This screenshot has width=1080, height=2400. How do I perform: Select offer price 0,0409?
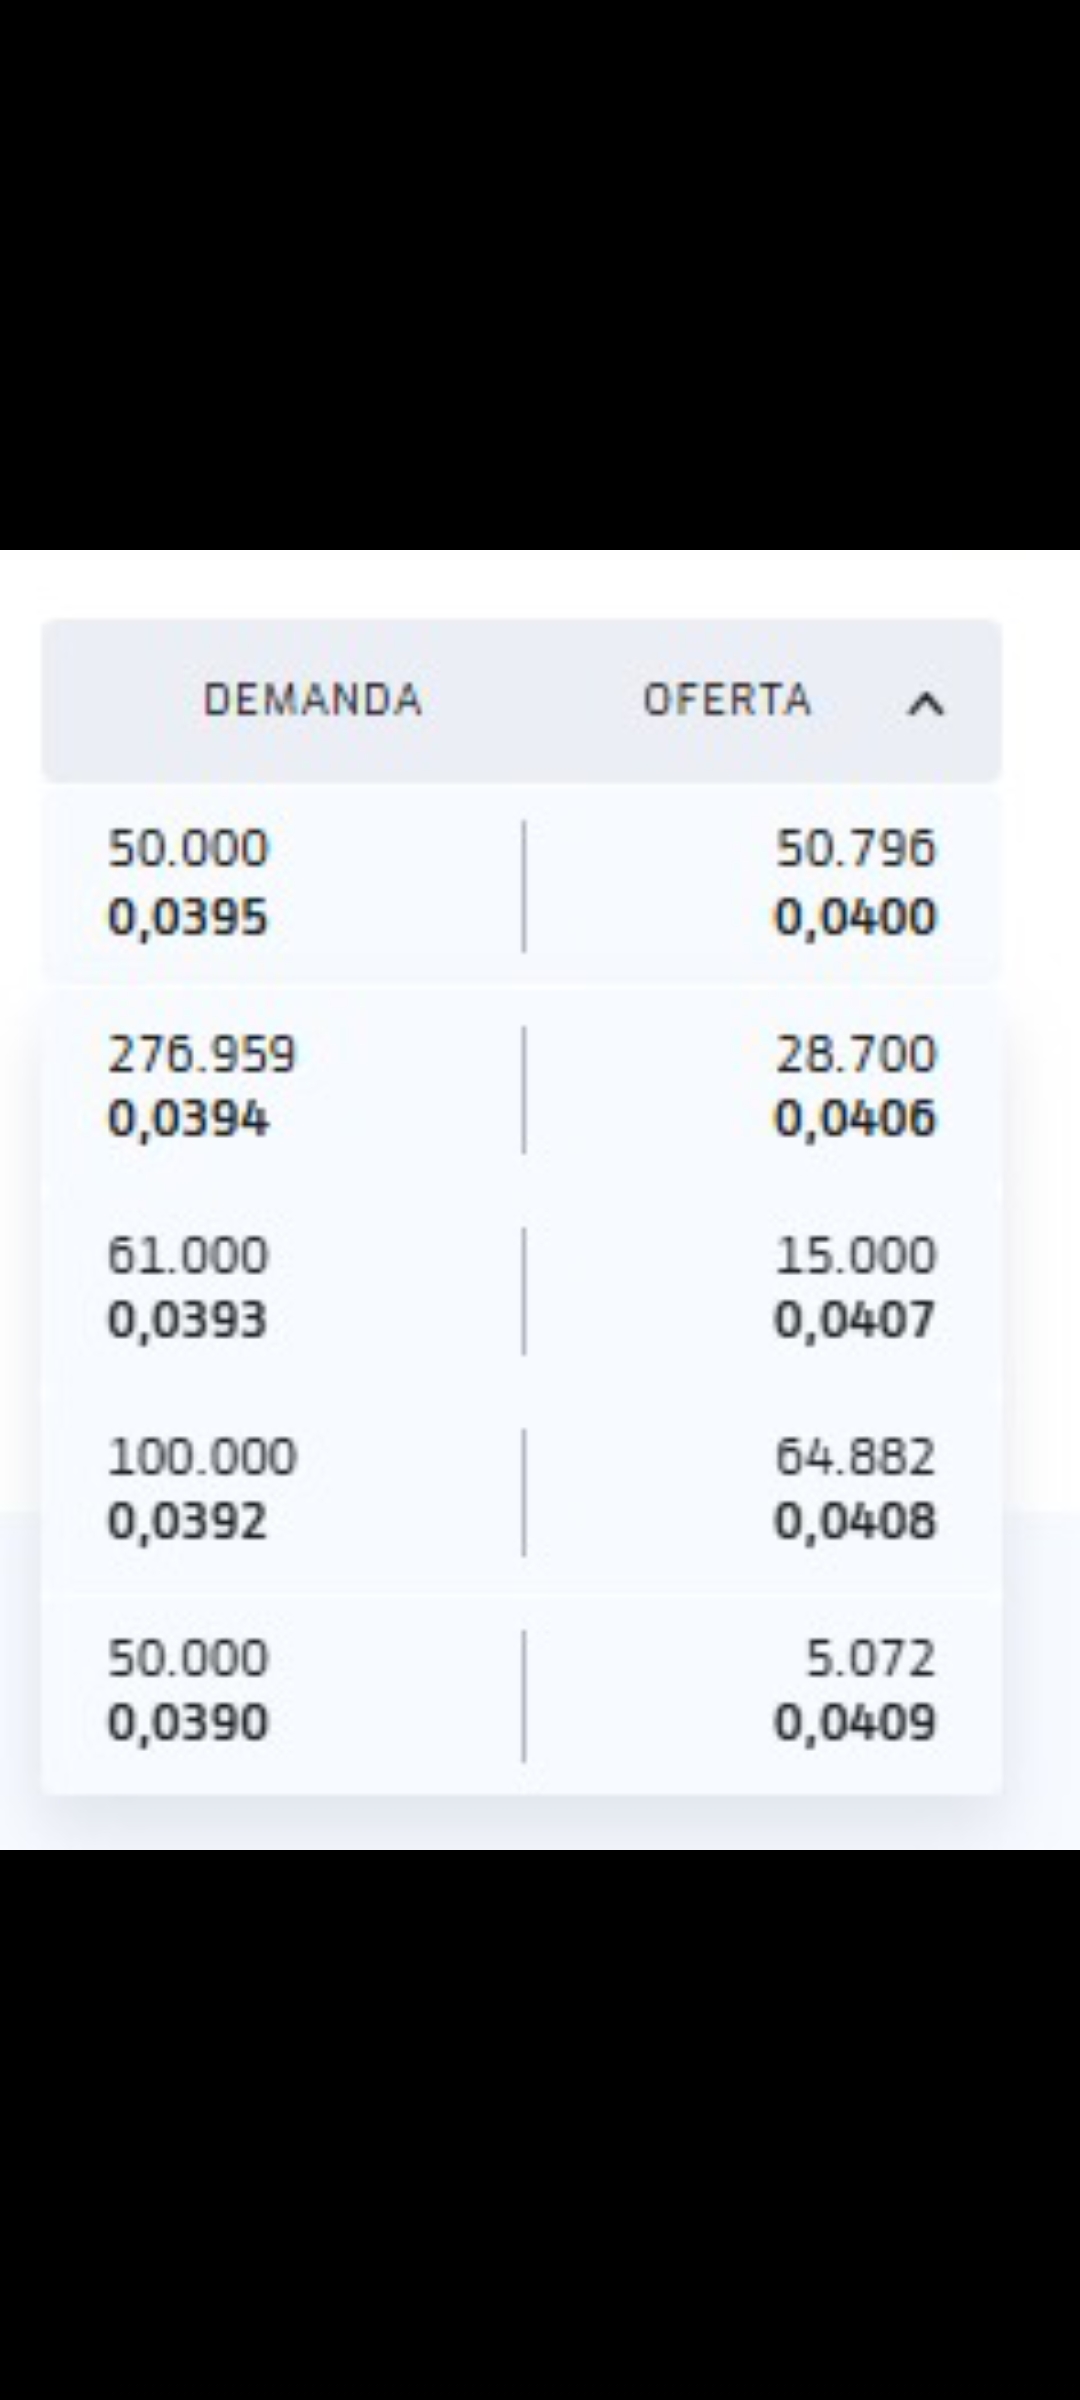(855, 1723)
